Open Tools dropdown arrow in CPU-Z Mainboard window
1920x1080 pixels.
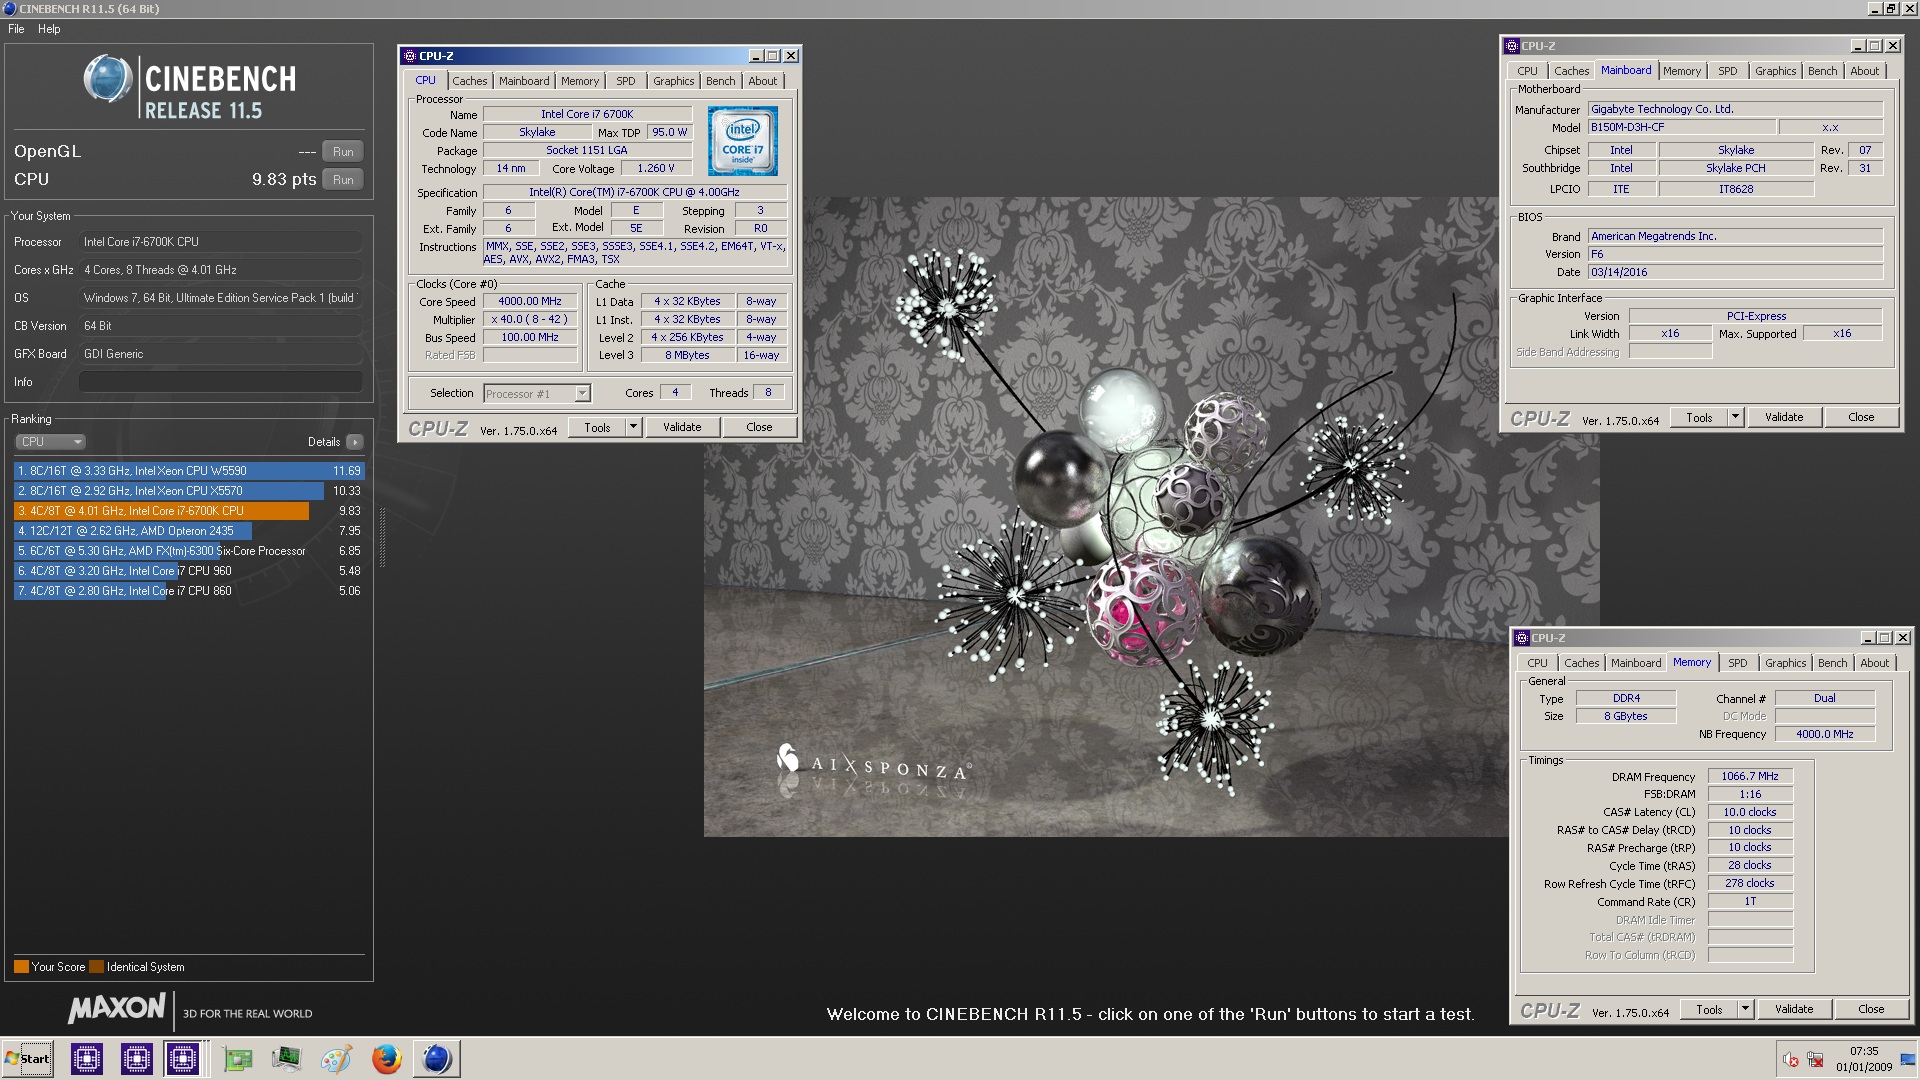coord(1736,418)
